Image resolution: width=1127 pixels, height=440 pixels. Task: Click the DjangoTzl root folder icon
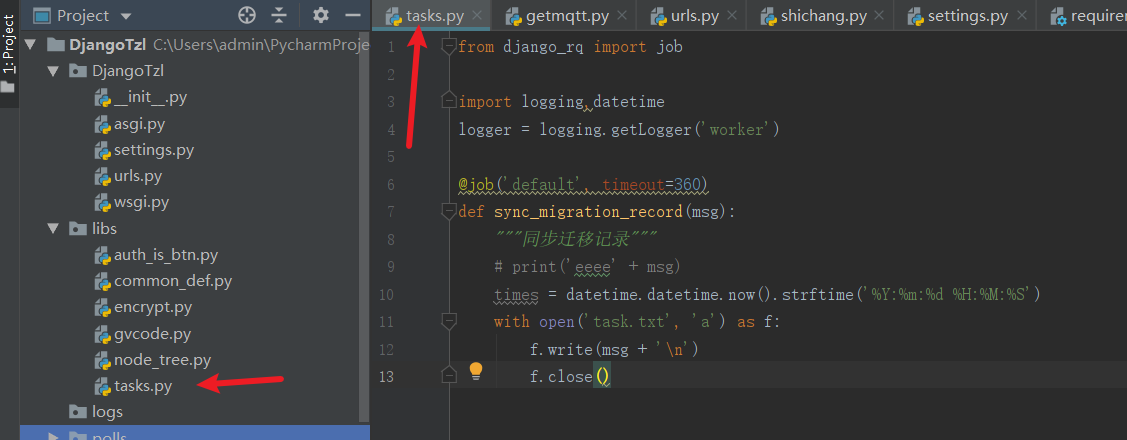55,45
